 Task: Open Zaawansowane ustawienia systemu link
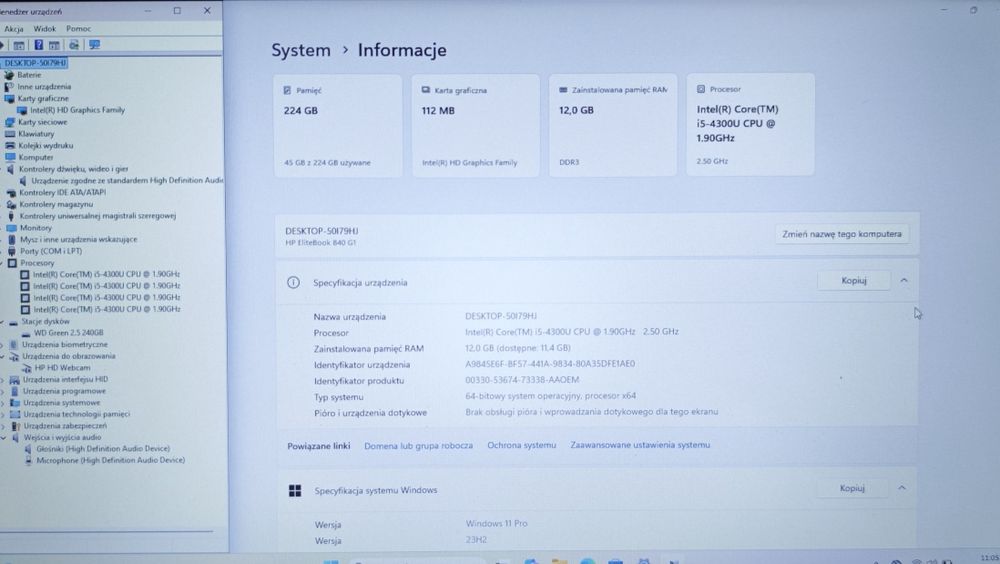(x=640, y=445)
